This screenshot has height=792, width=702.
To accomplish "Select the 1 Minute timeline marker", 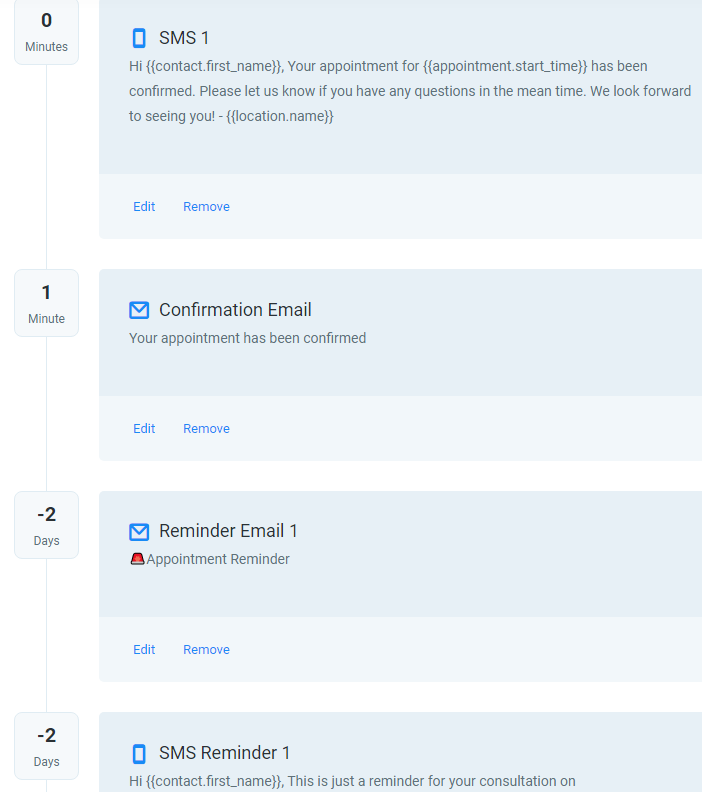I will click(x=46, y=303).
